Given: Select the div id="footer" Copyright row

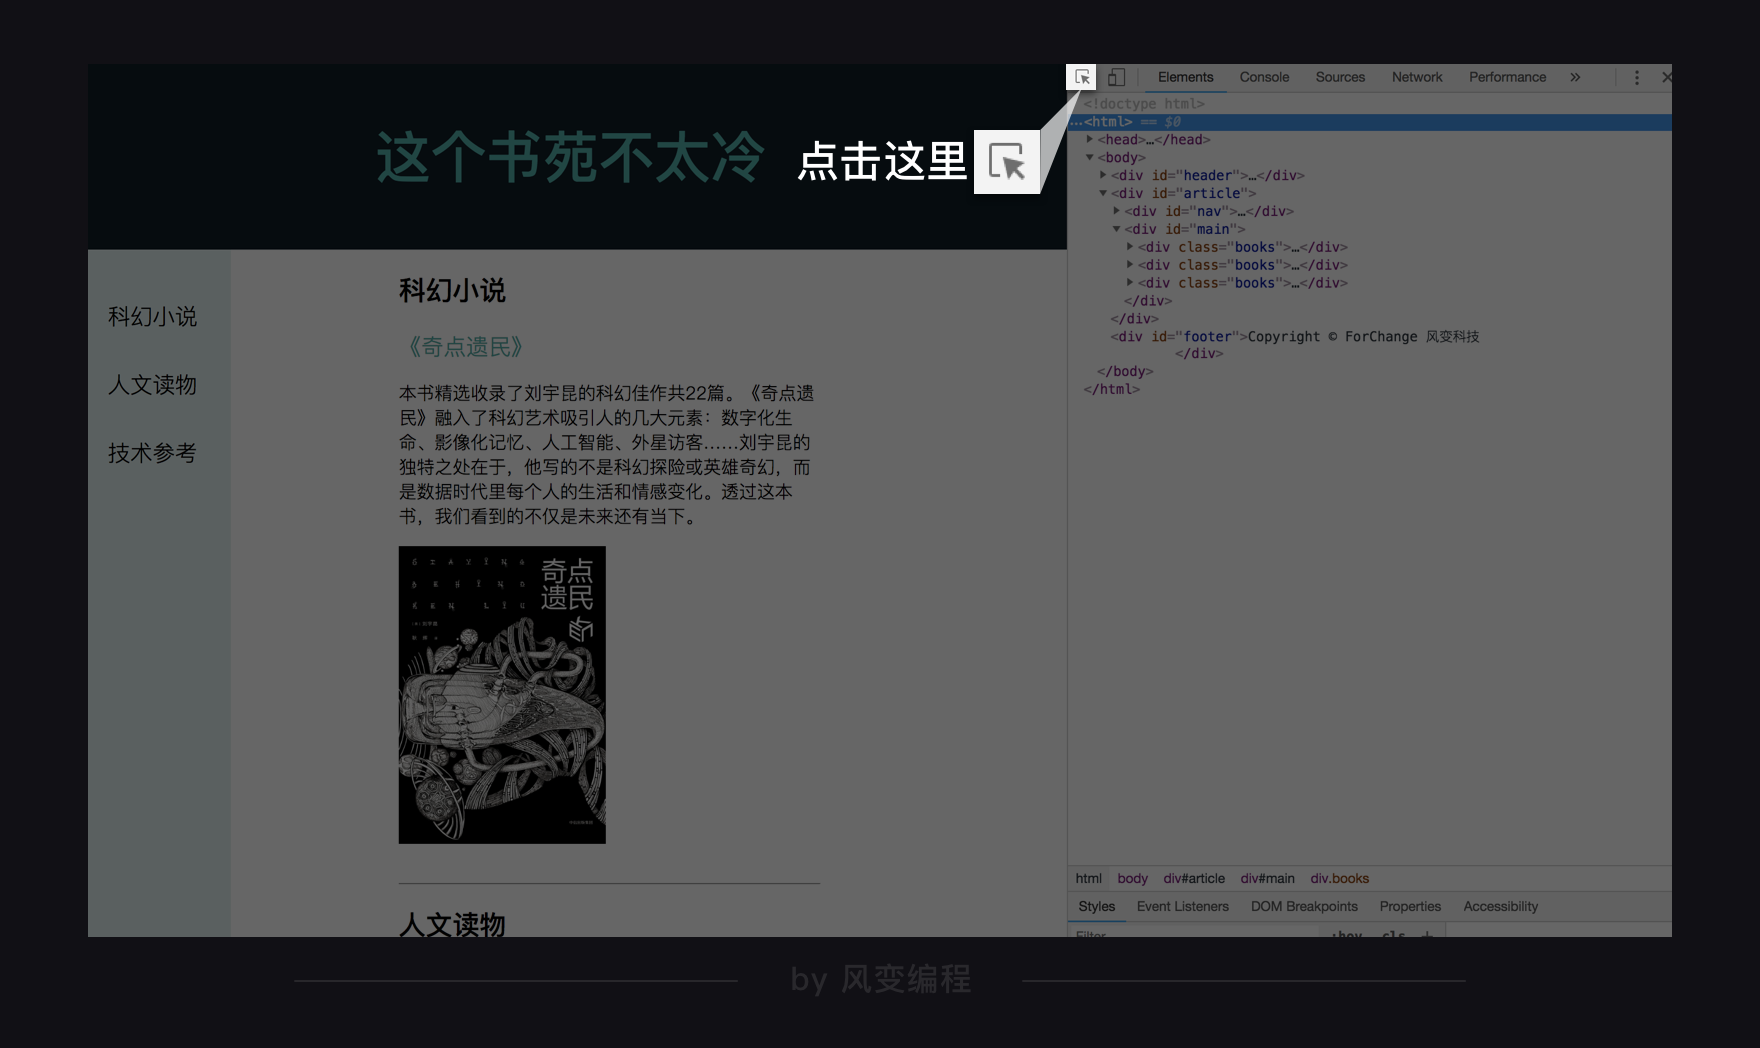Looking at the screenshot, I should [1295, 337].
